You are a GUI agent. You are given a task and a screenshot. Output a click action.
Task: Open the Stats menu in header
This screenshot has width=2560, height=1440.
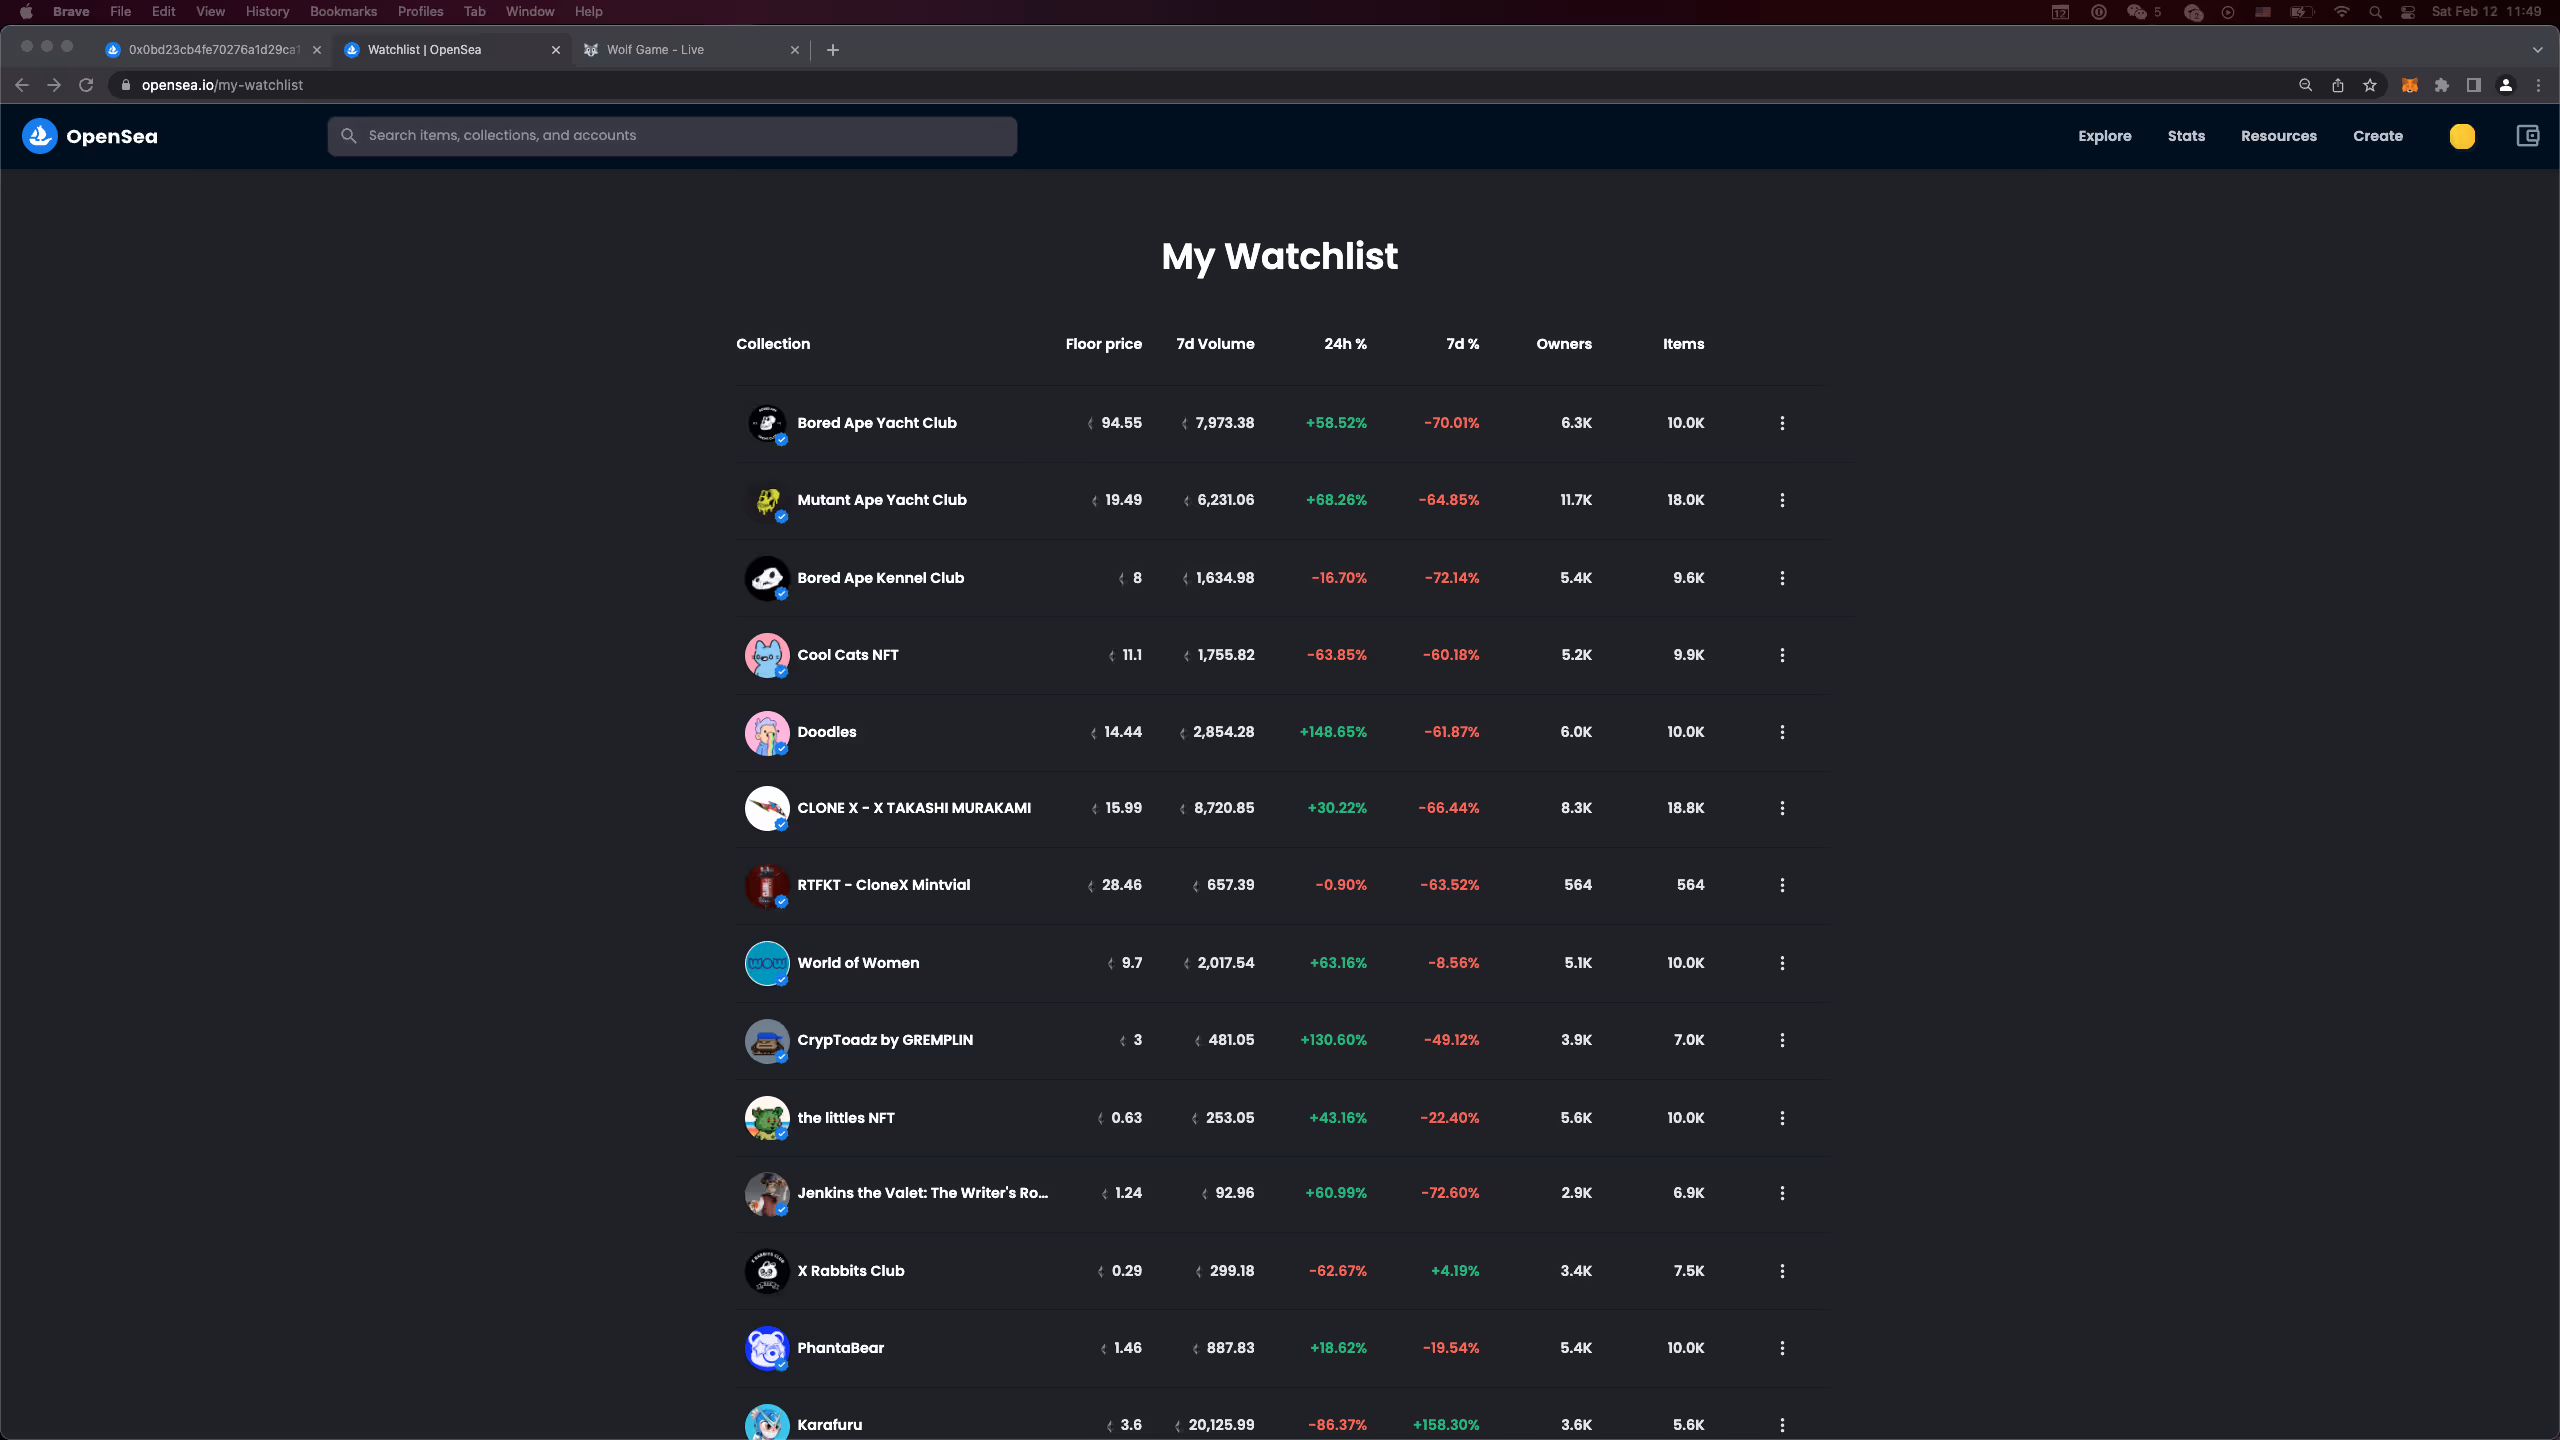(2186, 136)
